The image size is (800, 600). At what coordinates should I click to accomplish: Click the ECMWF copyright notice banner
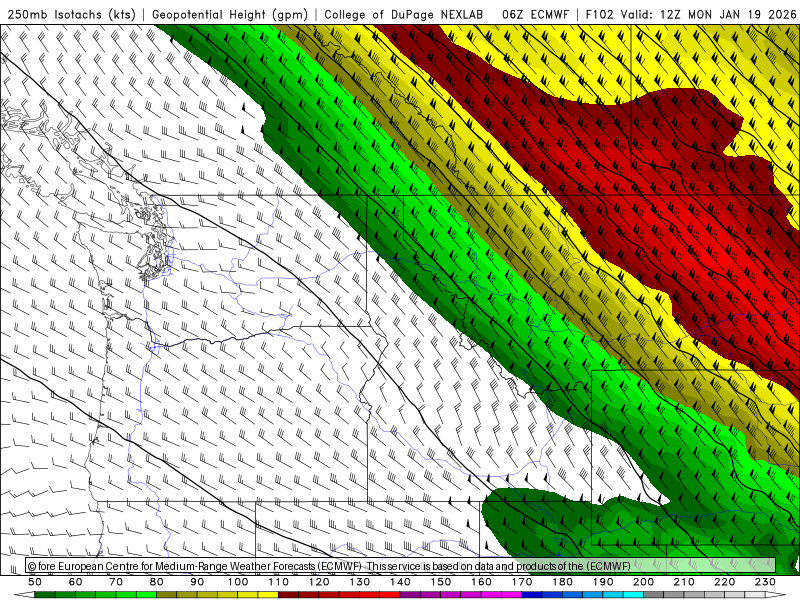[401, 565]
